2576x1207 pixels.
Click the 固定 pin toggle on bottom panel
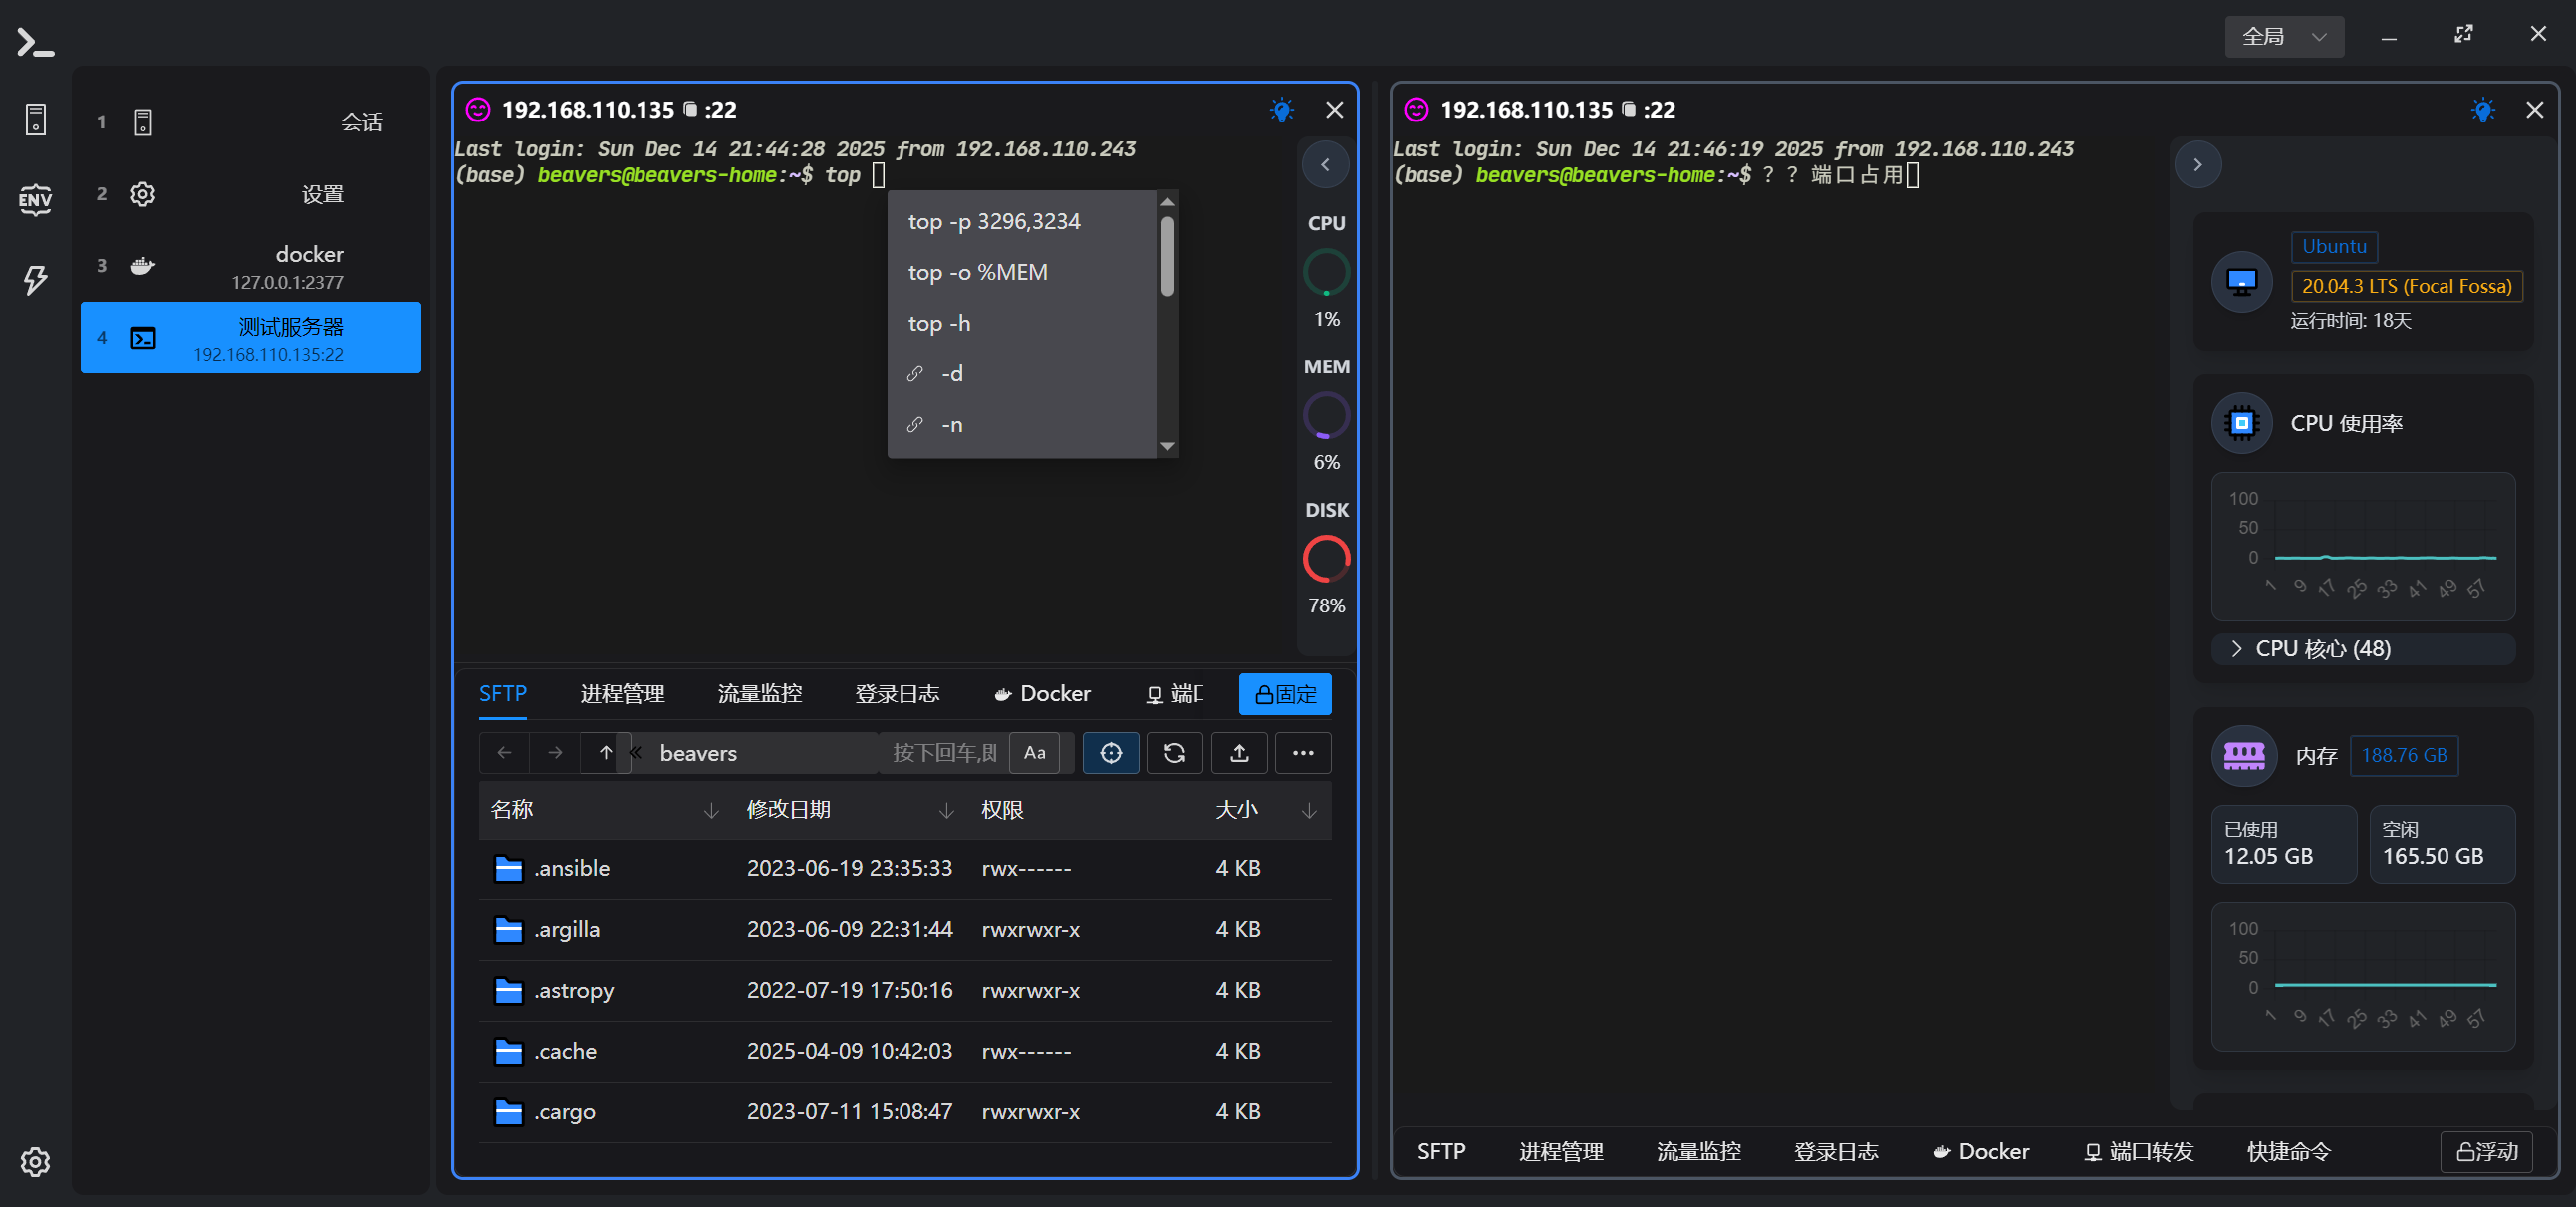[x=1285, y=694]
